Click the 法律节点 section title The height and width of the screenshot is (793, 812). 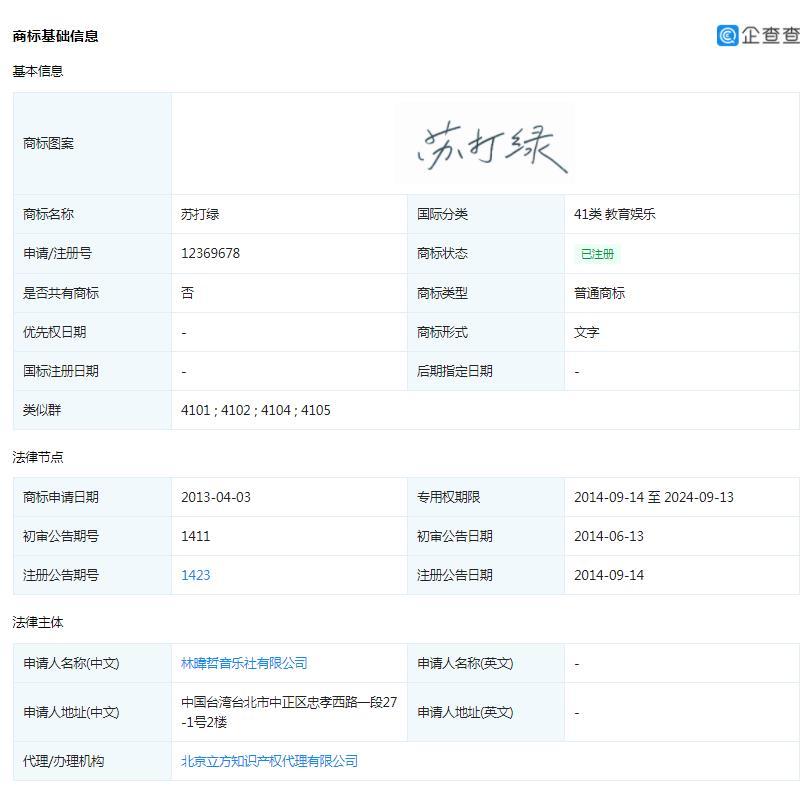(x=38, y=457)
